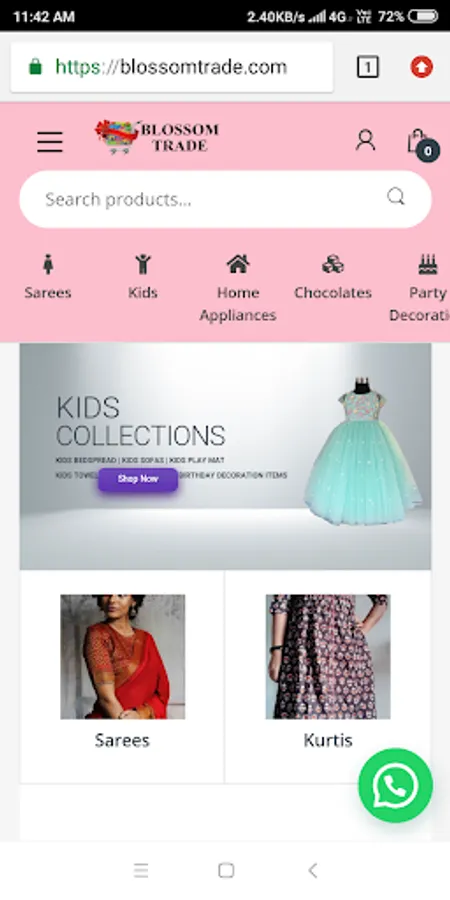The height and width of the screenshot is (900, 450).
Task: Open the user account profile icon
Action: click(x=366, y=140)
